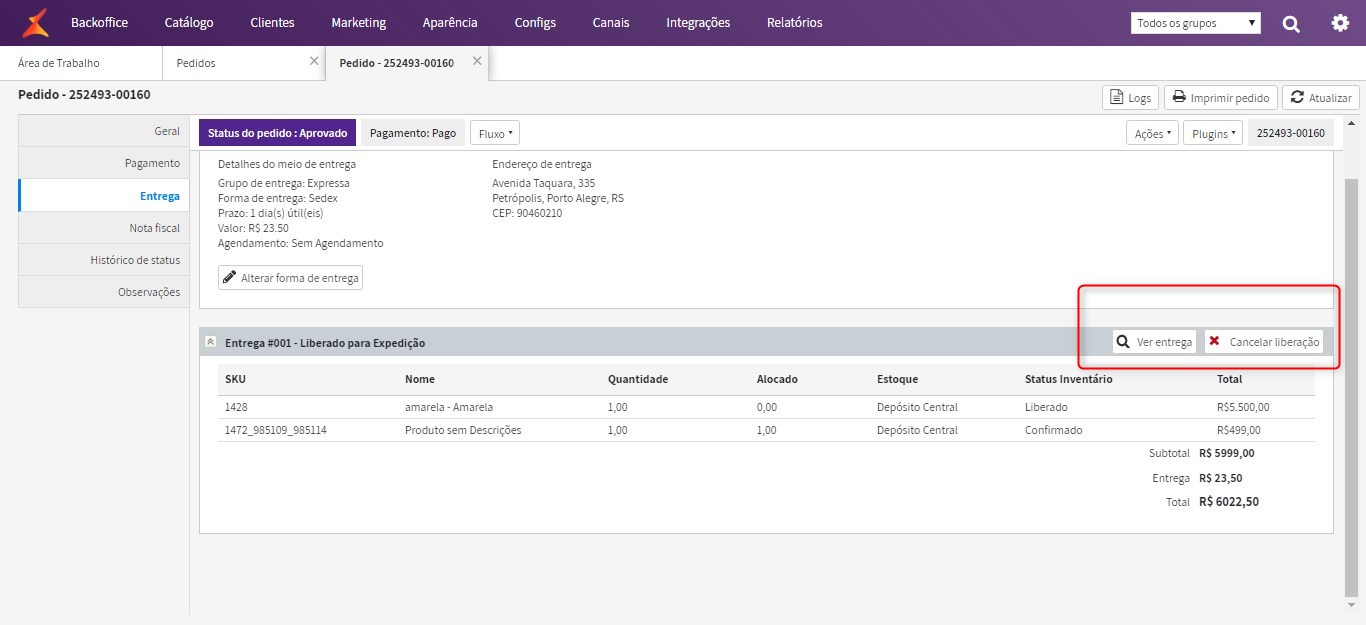Open the Aparência menu
Image resolution: width=1366 pixels, height=625 pixels.
450,22
